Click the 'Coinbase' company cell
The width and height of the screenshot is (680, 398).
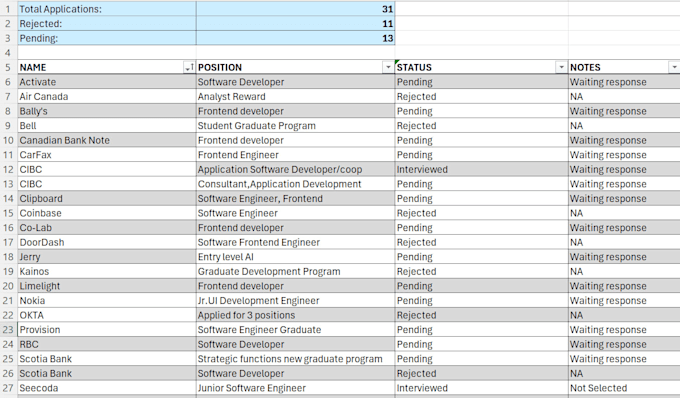(x=107, y=213)
